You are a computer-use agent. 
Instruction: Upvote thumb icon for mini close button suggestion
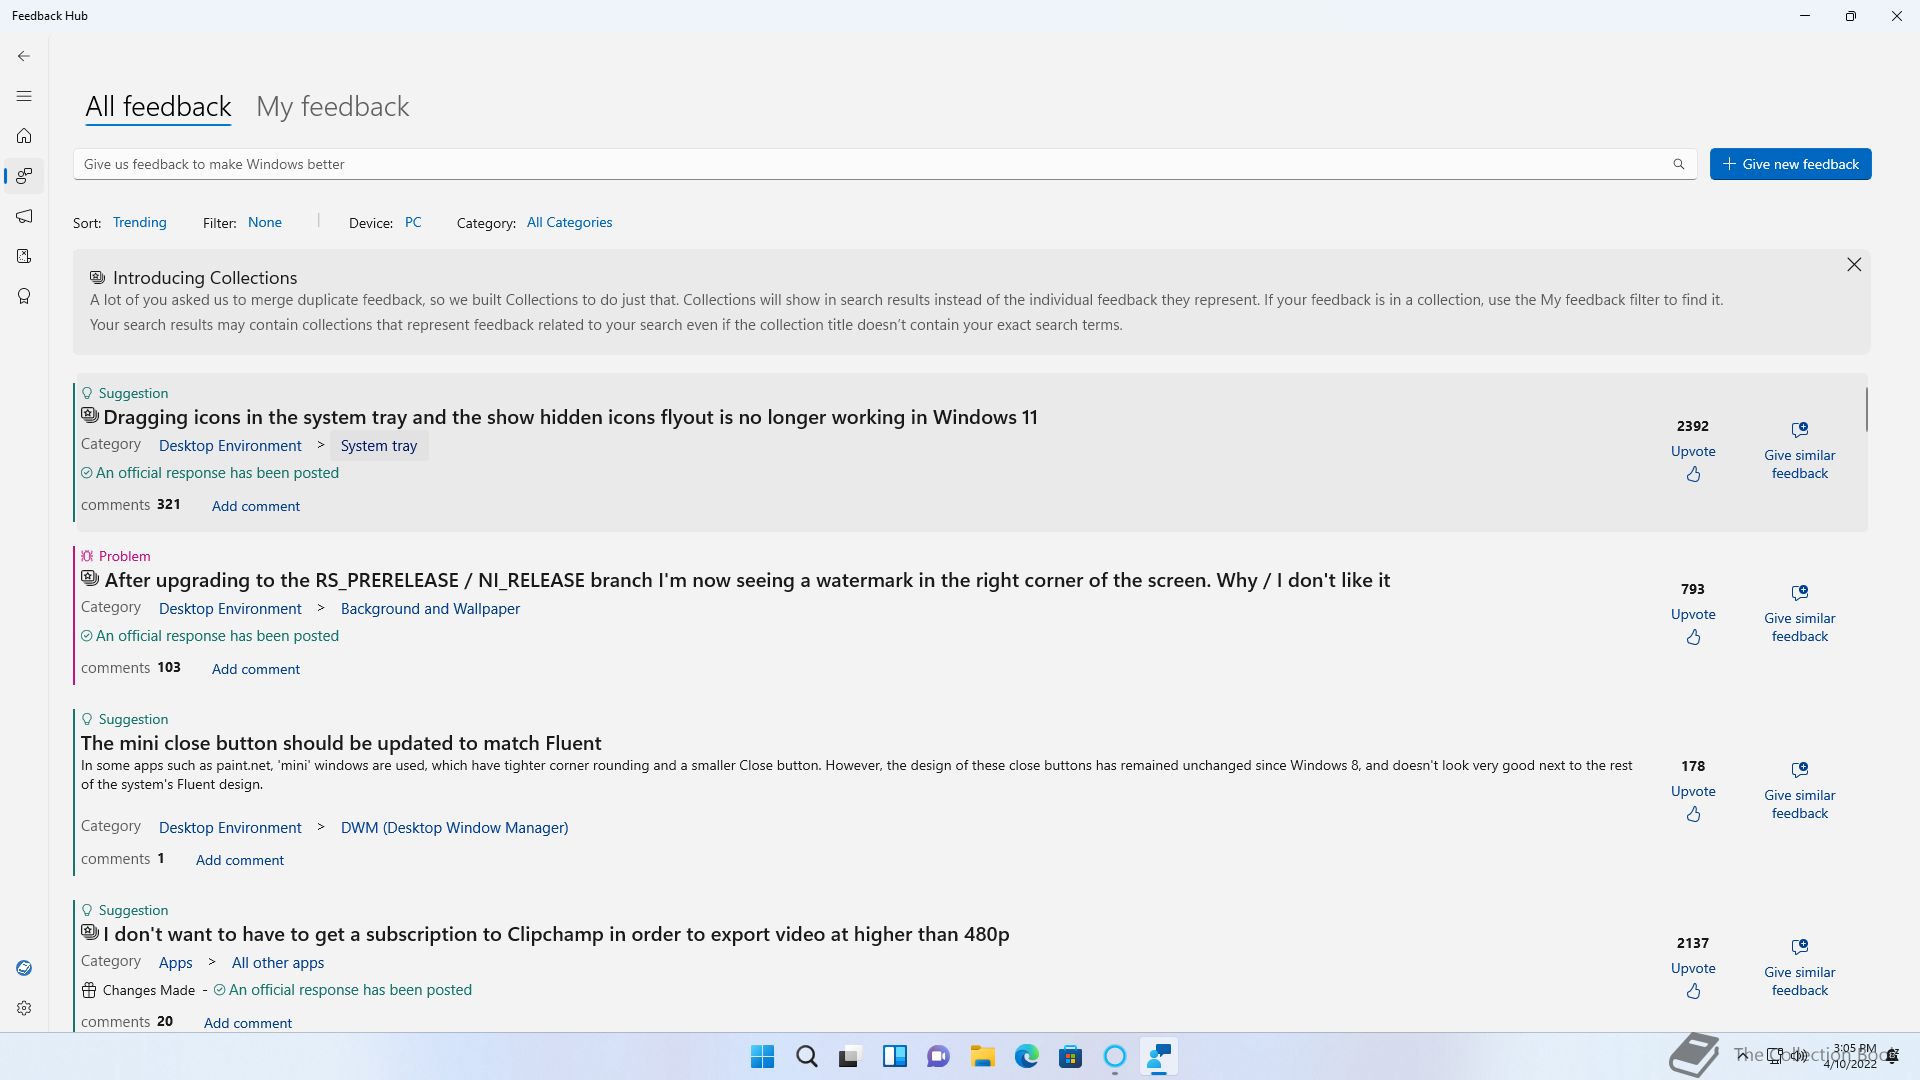pos(1693,814)
